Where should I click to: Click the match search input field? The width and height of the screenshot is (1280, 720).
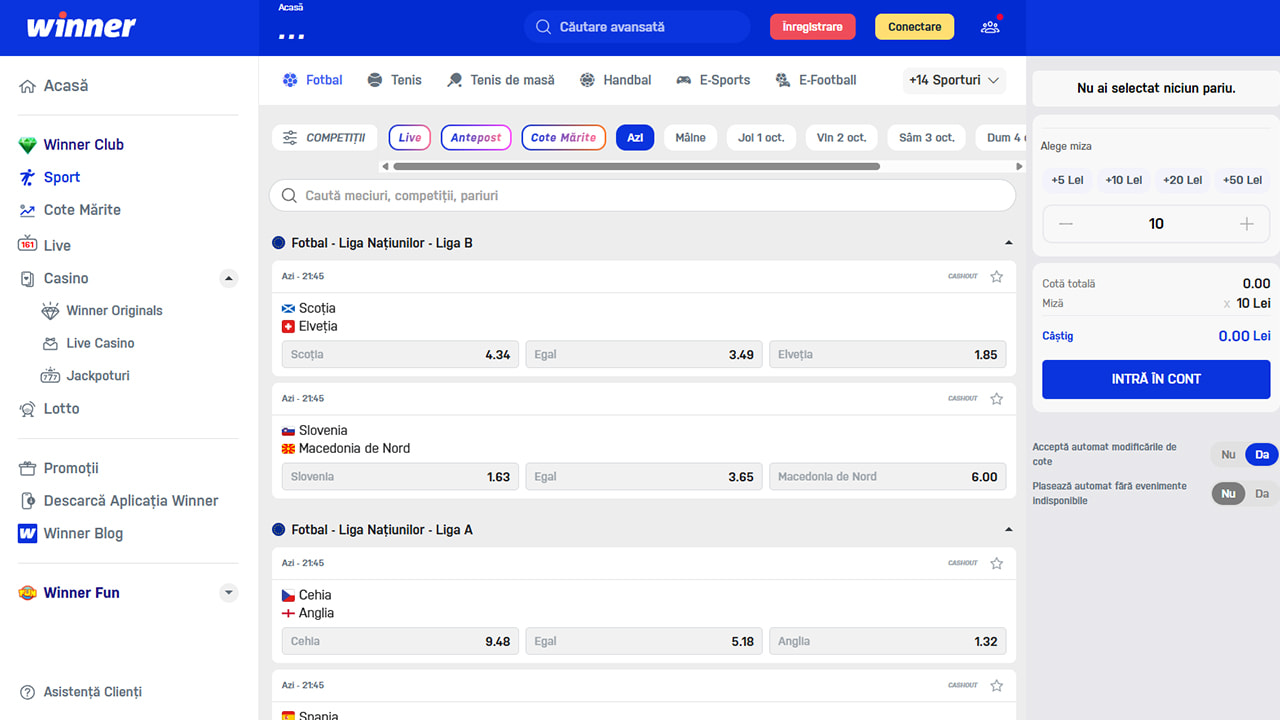point(643,196)
